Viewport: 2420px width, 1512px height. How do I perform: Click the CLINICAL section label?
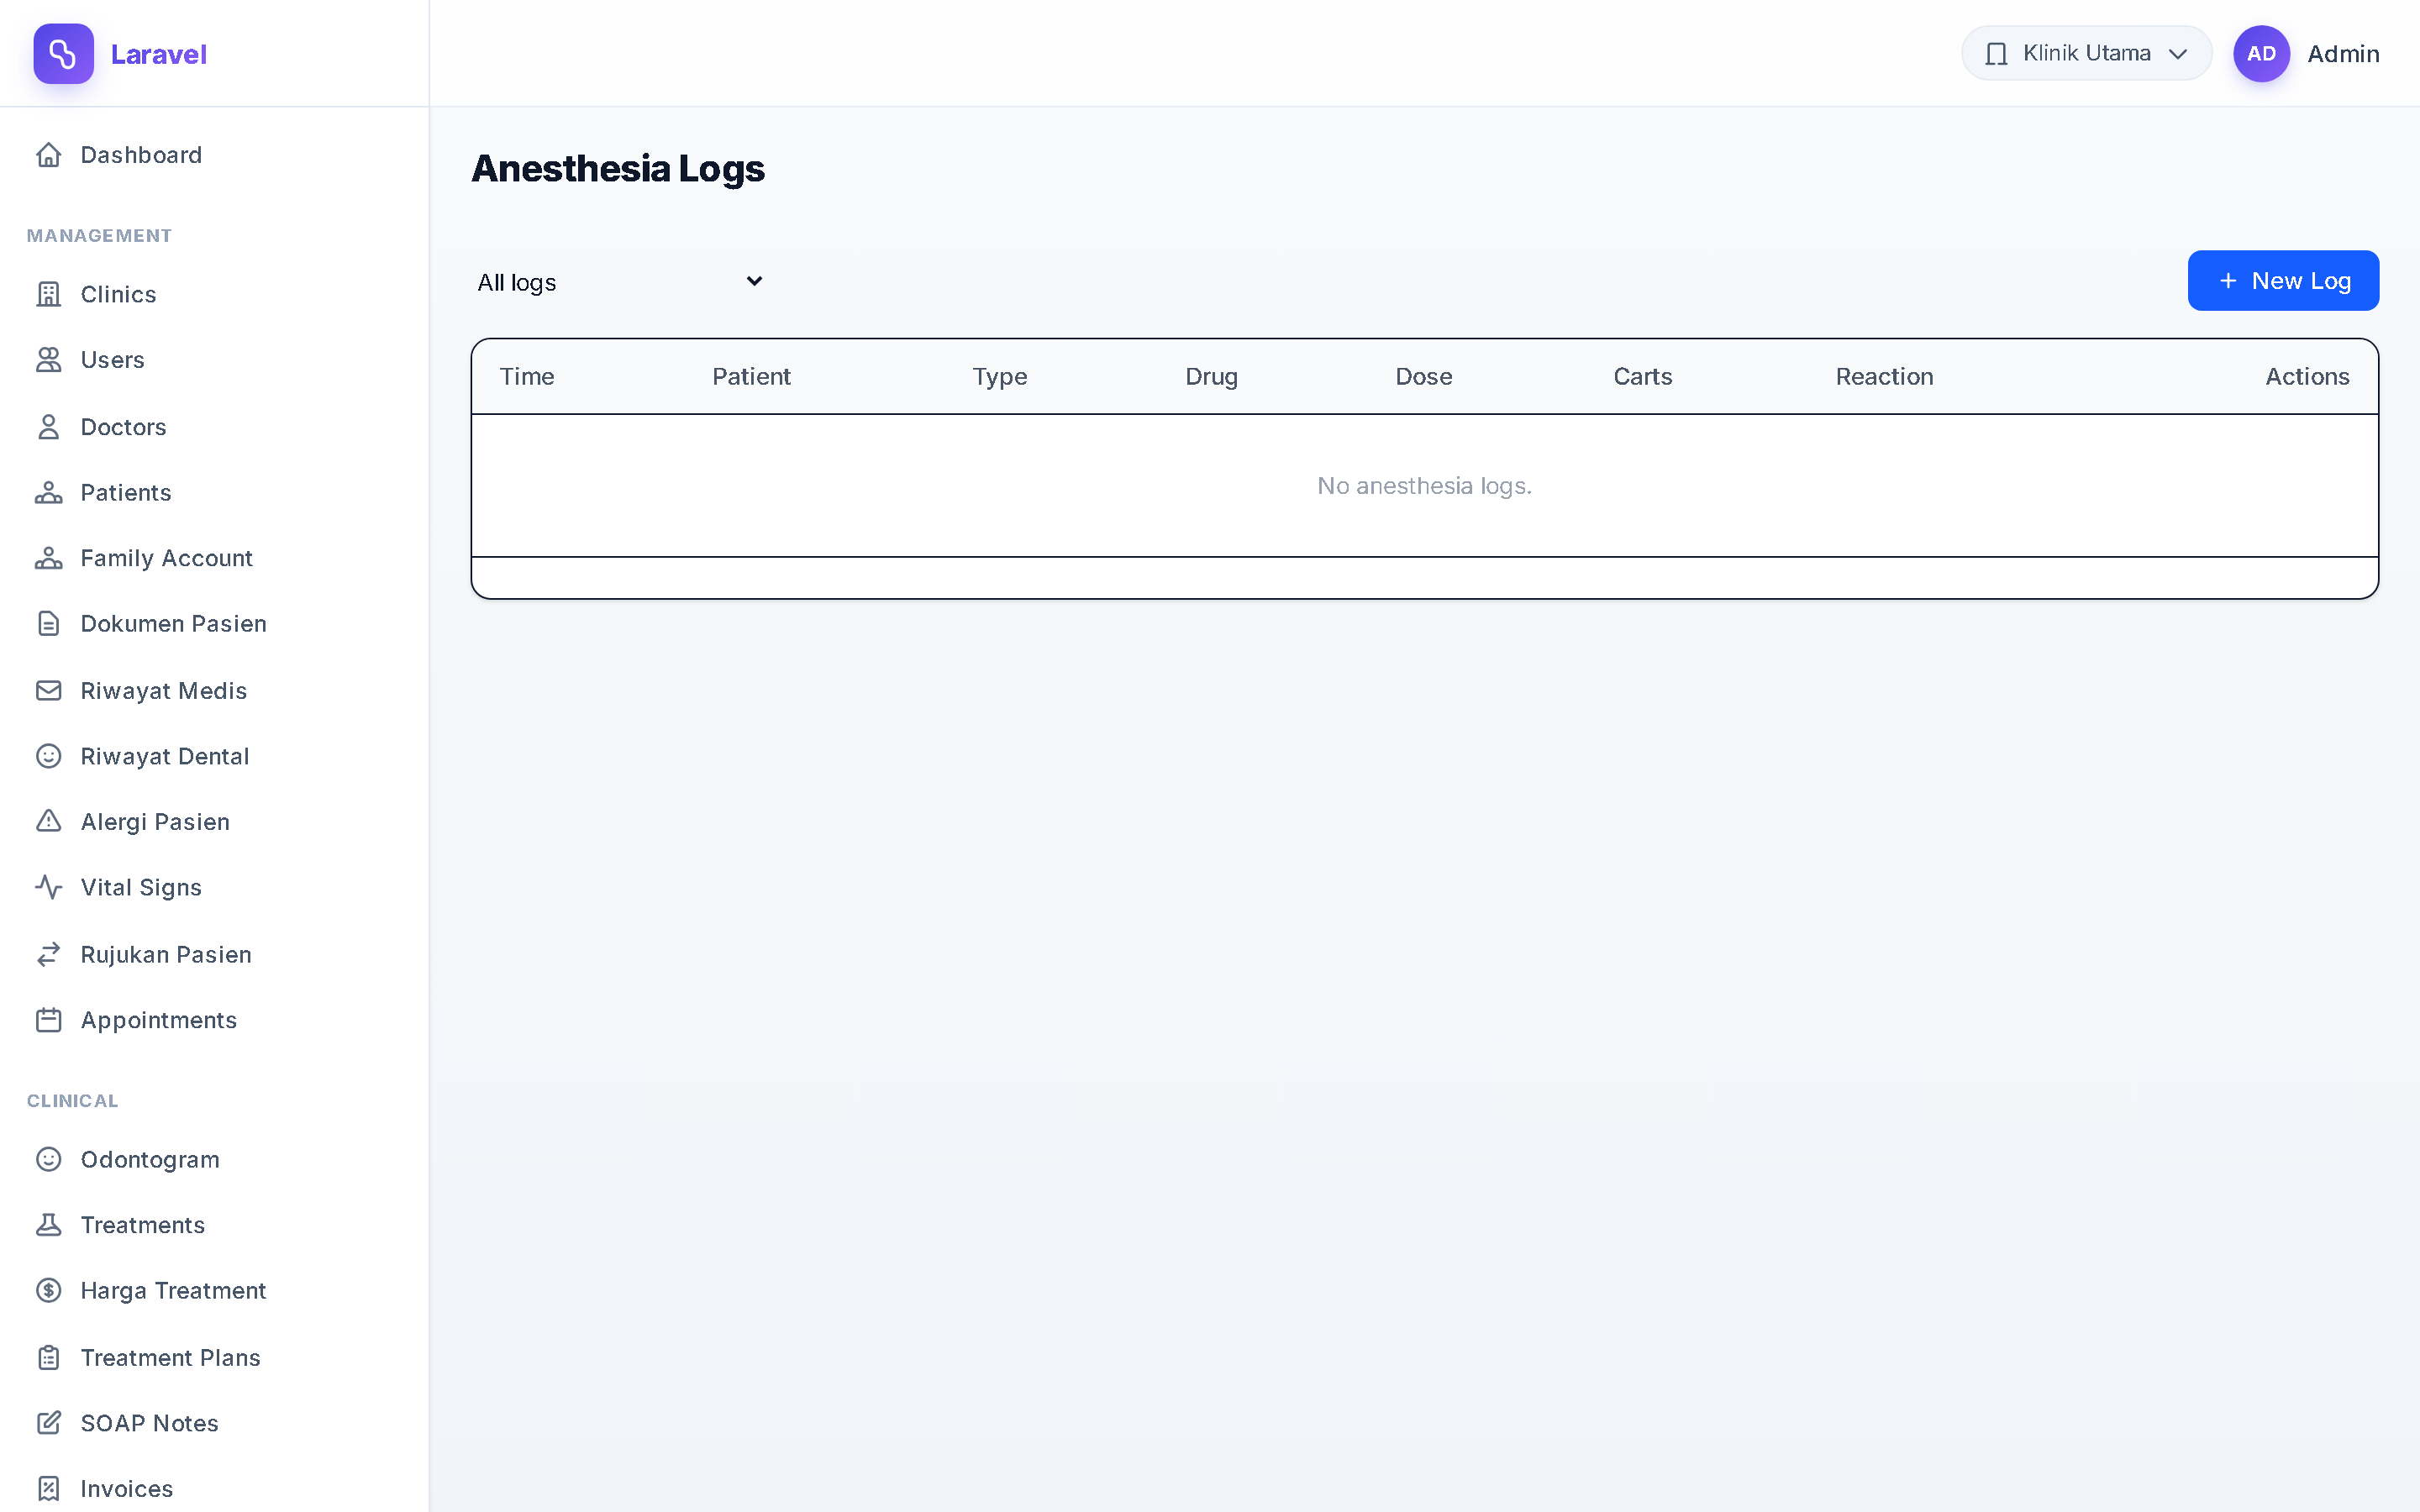click(x=72, y=1101)
